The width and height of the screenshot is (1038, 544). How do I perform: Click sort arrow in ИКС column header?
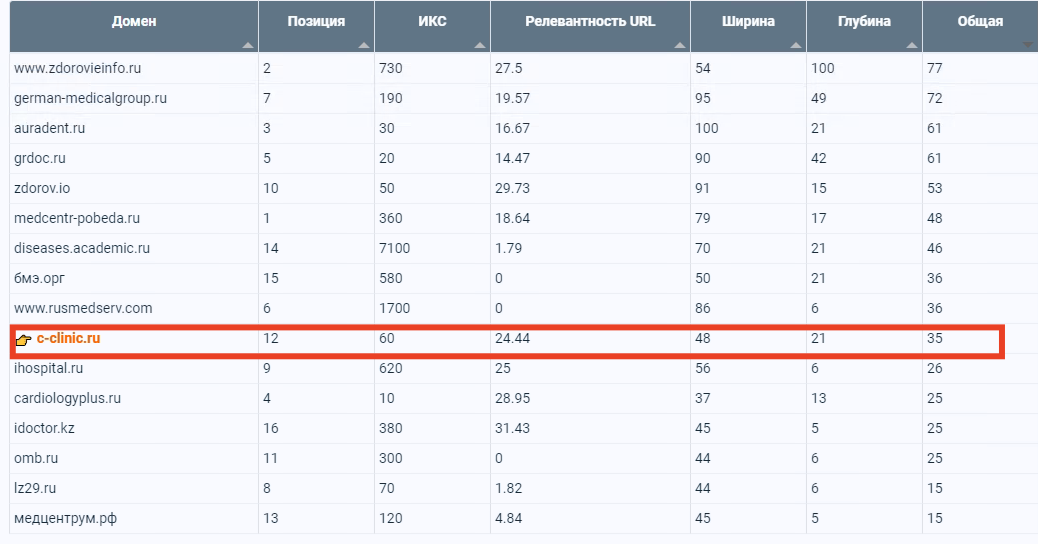480,45
